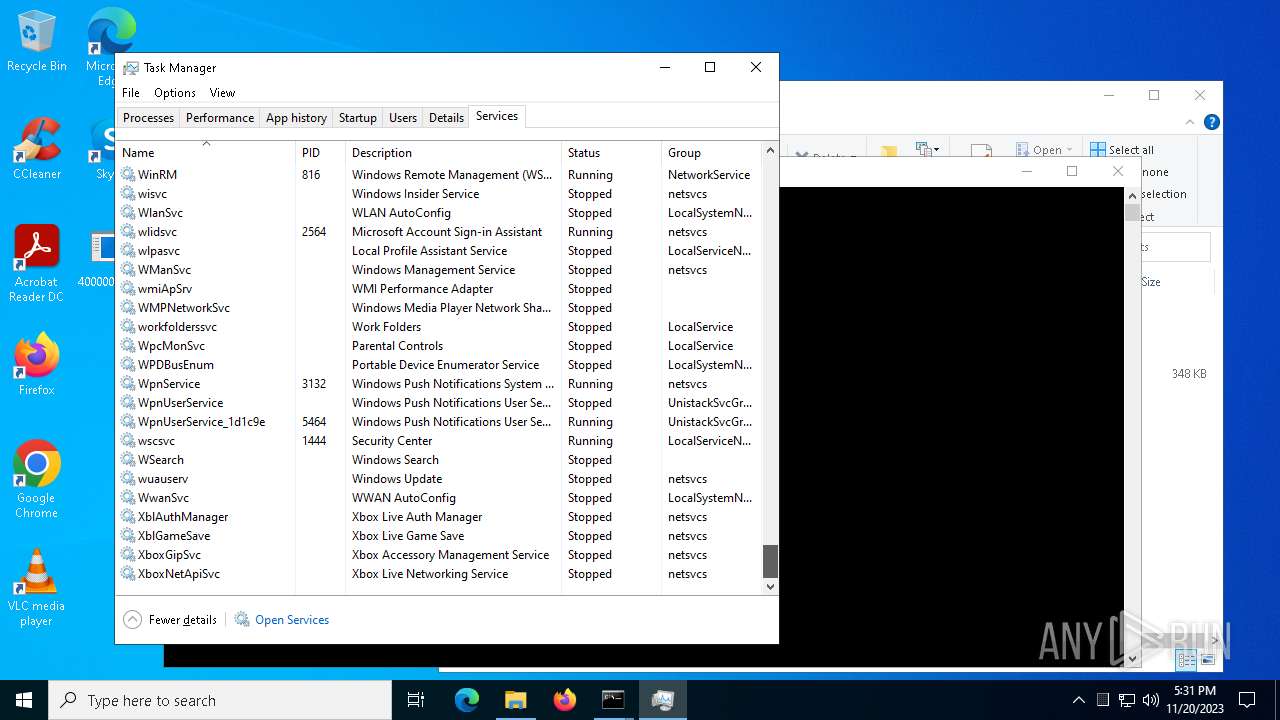Open the network tray icon
Viewport: 1280px width, 720px height.
pyautogui.click(x=1127, y=700)
